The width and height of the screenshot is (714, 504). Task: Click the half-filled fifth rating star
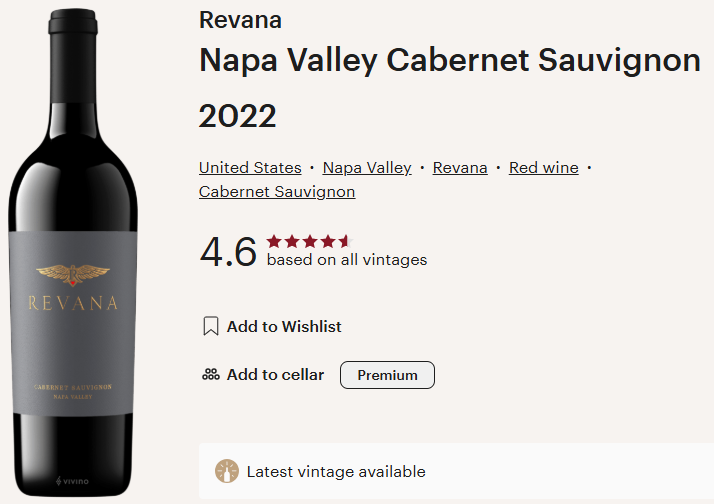(x=346, y=241)
